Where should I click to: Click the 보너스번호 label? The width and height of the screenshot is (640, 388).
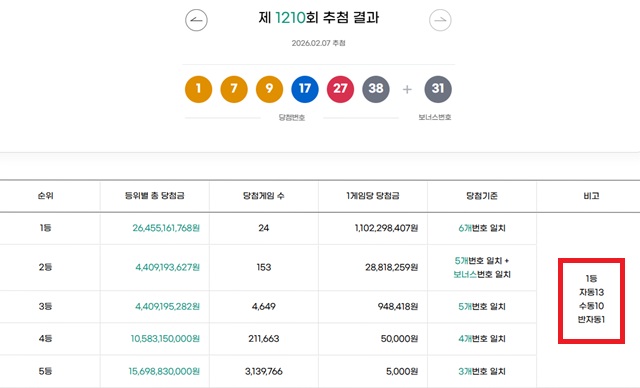435,117
